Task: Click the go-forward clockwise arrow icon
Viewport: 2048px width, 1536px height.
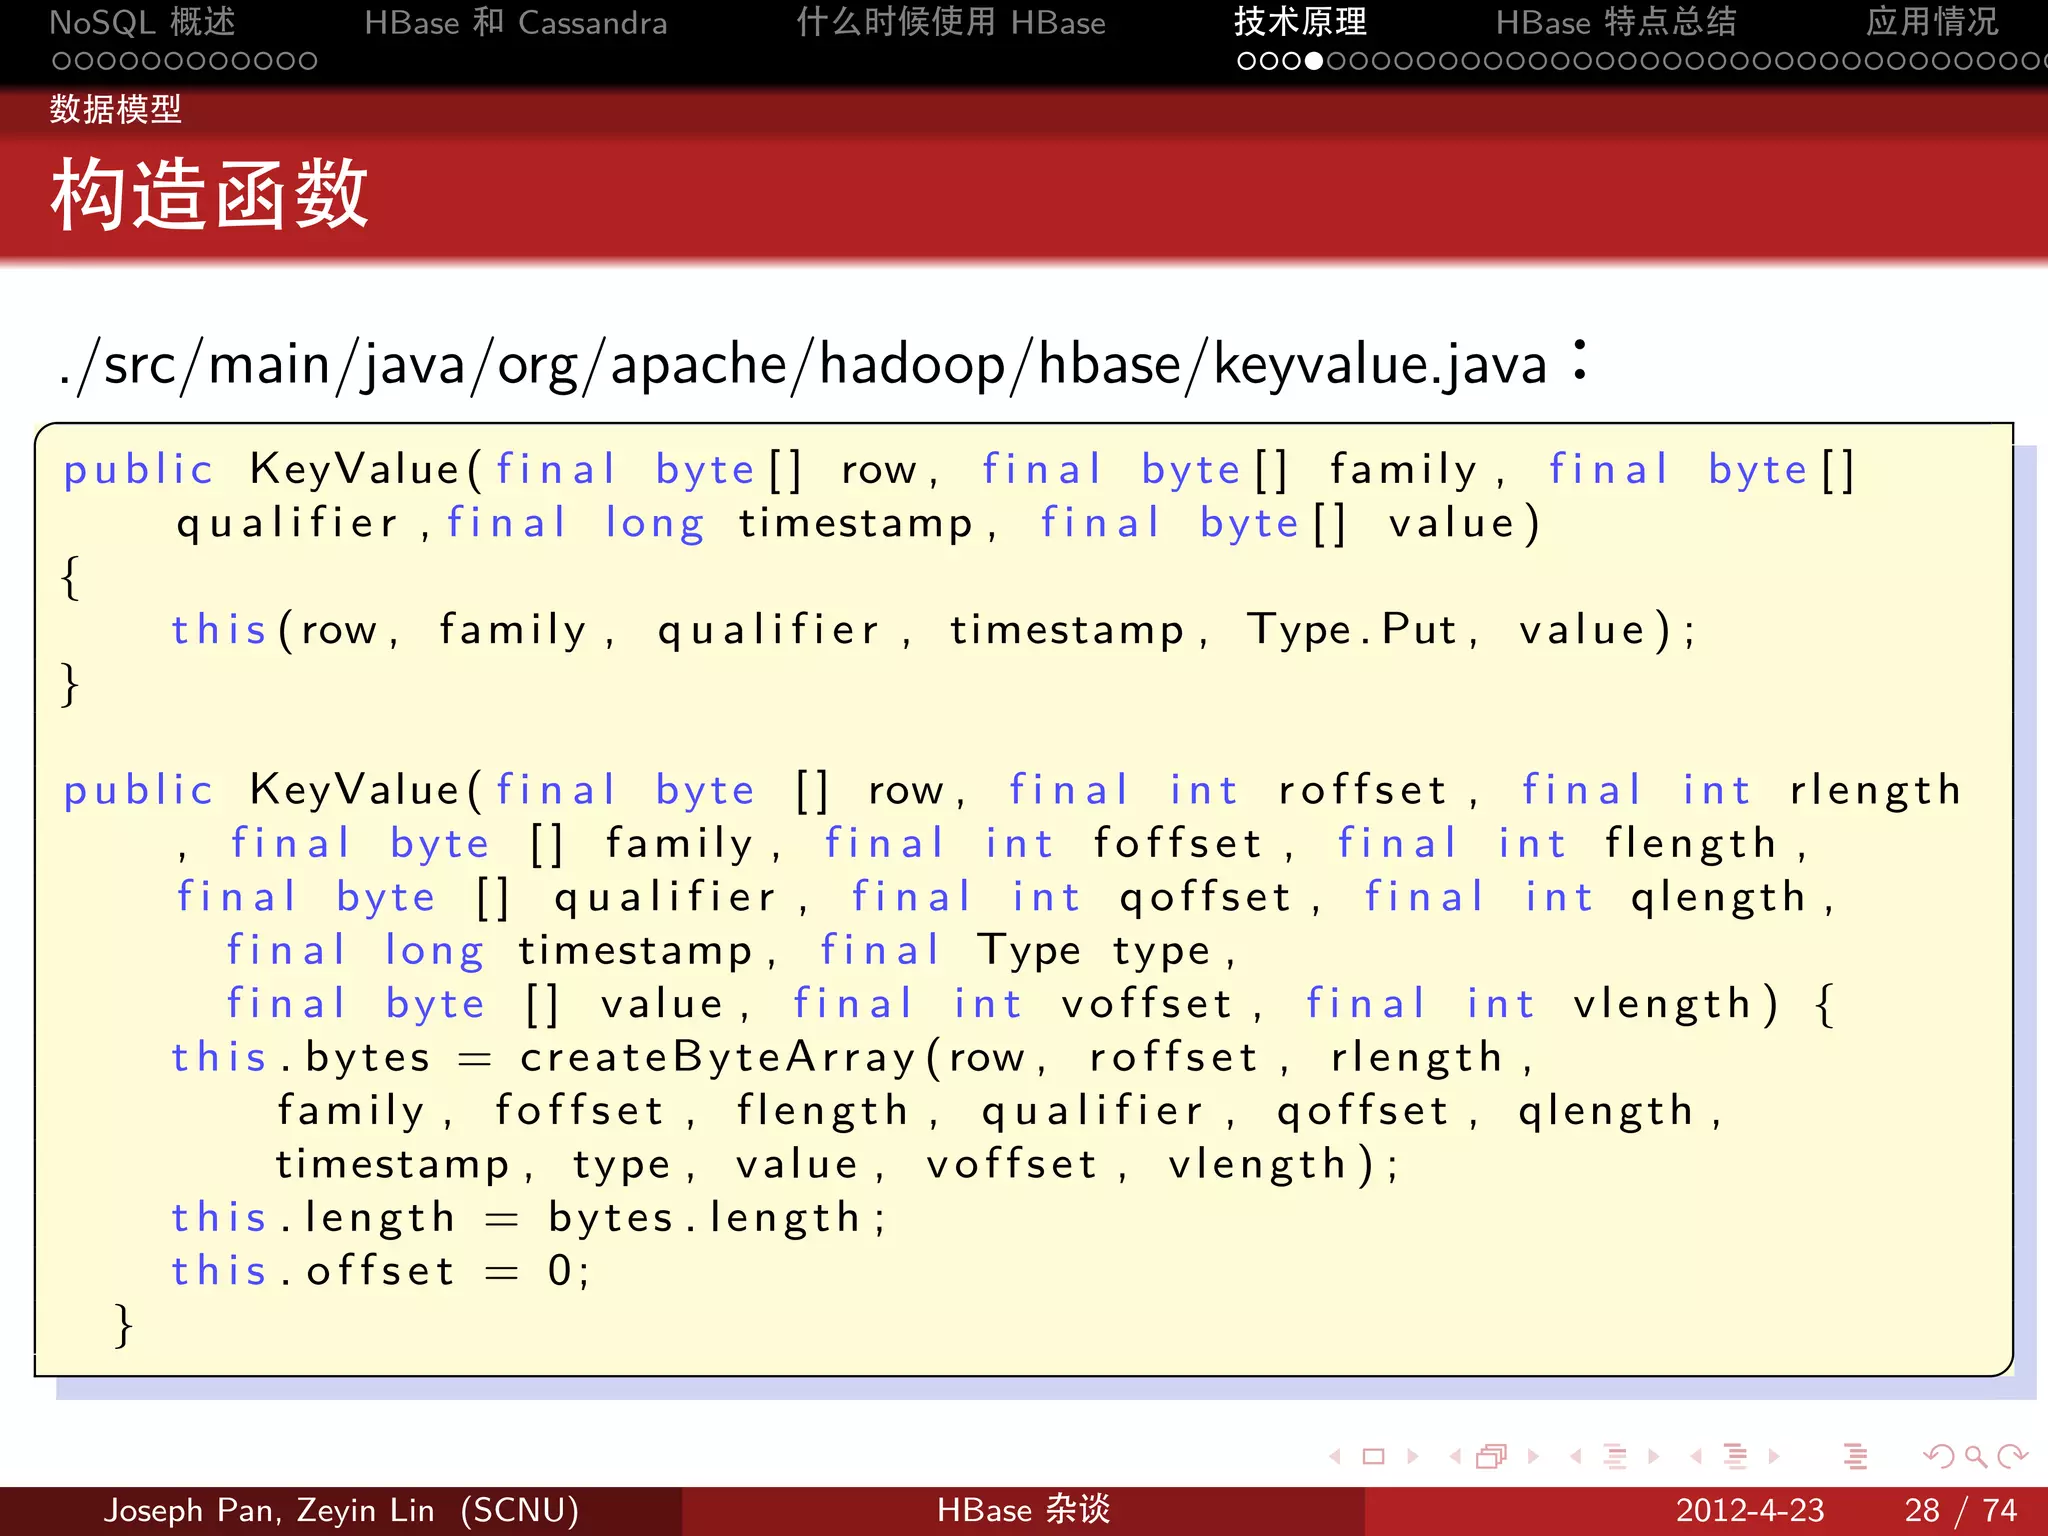Action: (x=2012, y=1457)
